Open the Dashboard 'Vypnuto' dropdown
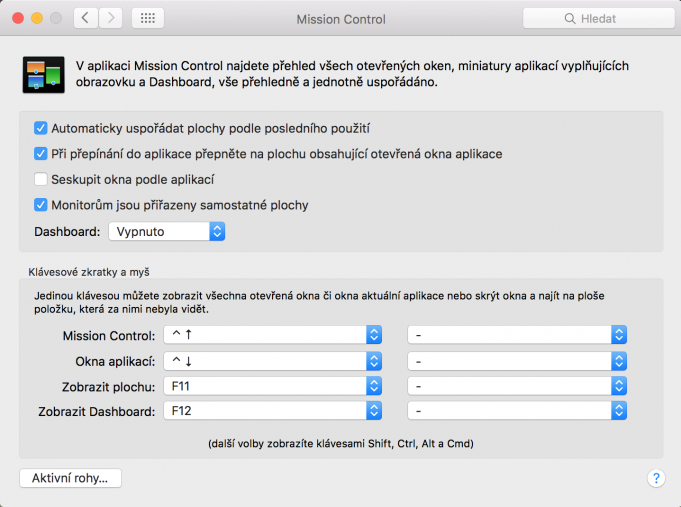 pyautogui.click(x=166, y=231)
